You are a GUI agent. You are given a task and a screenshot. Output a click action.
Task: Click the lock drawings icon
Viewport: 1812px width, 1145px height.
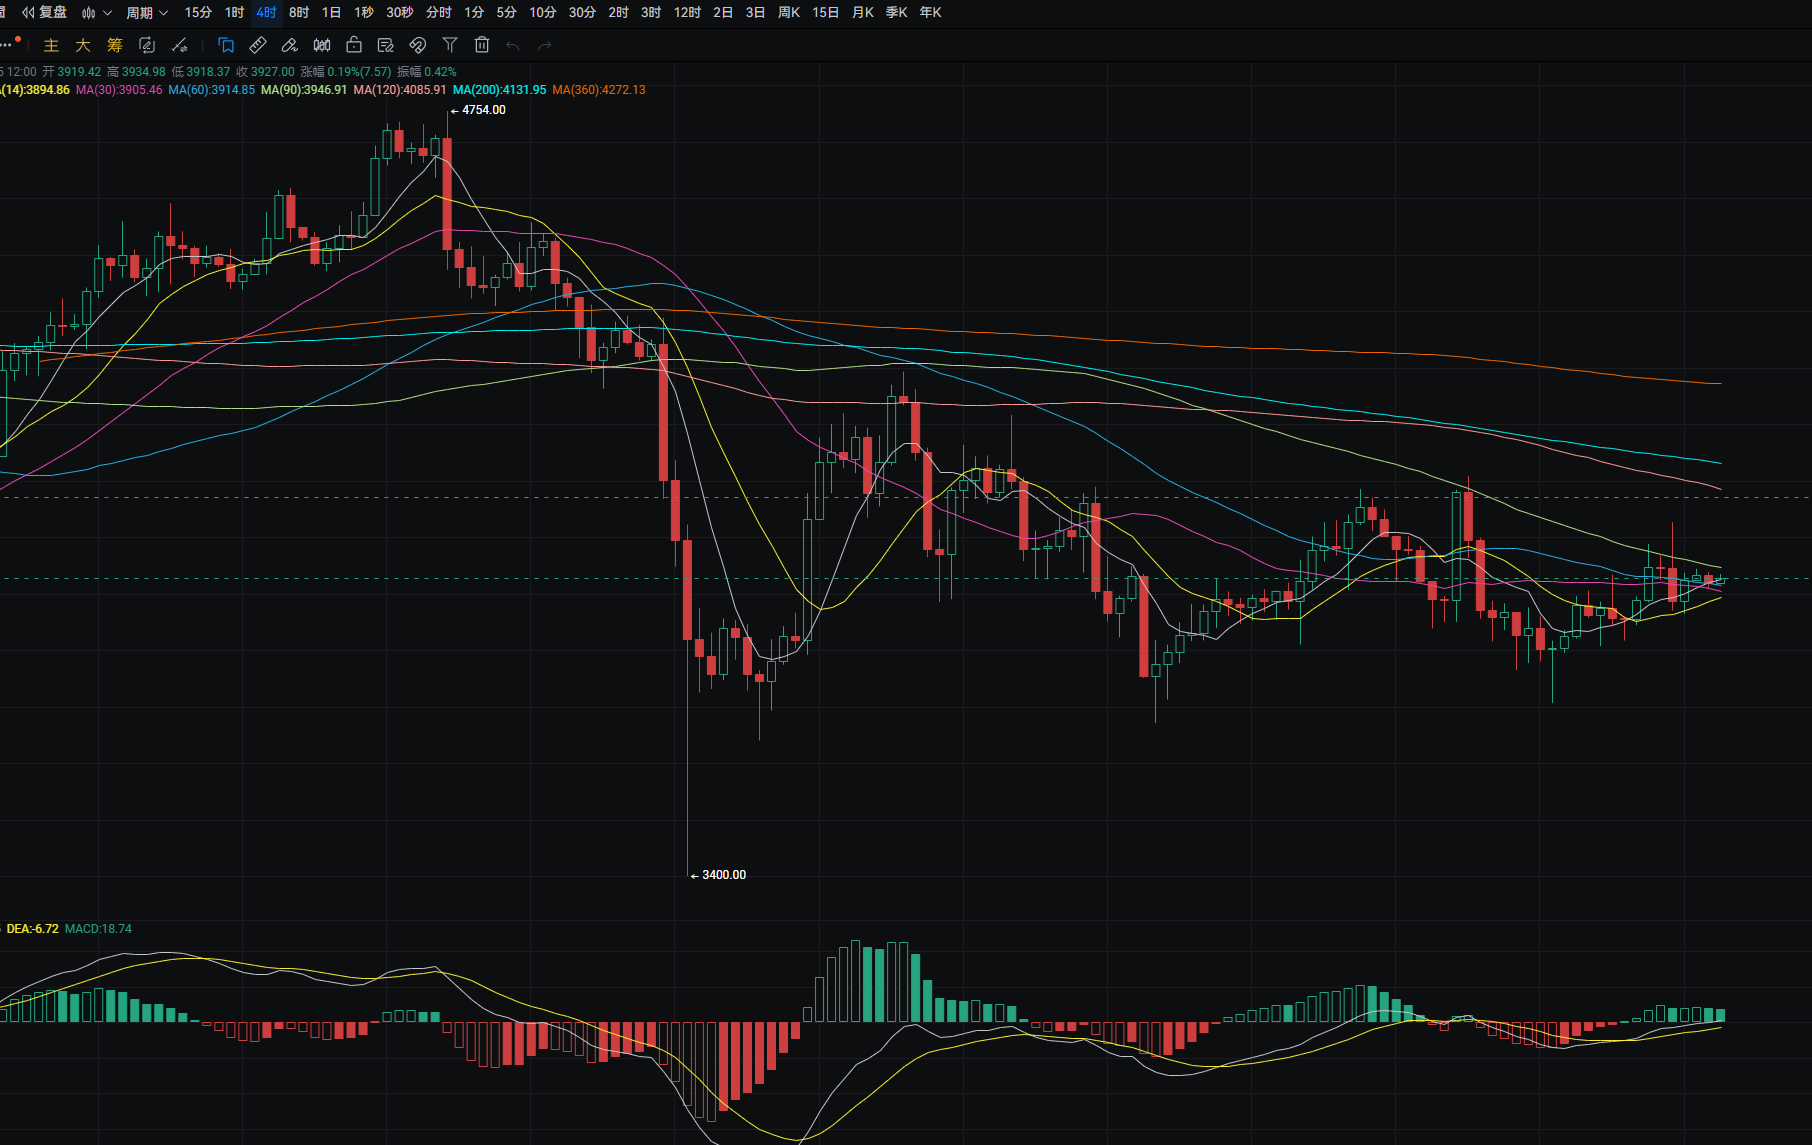tap(354, 45)
